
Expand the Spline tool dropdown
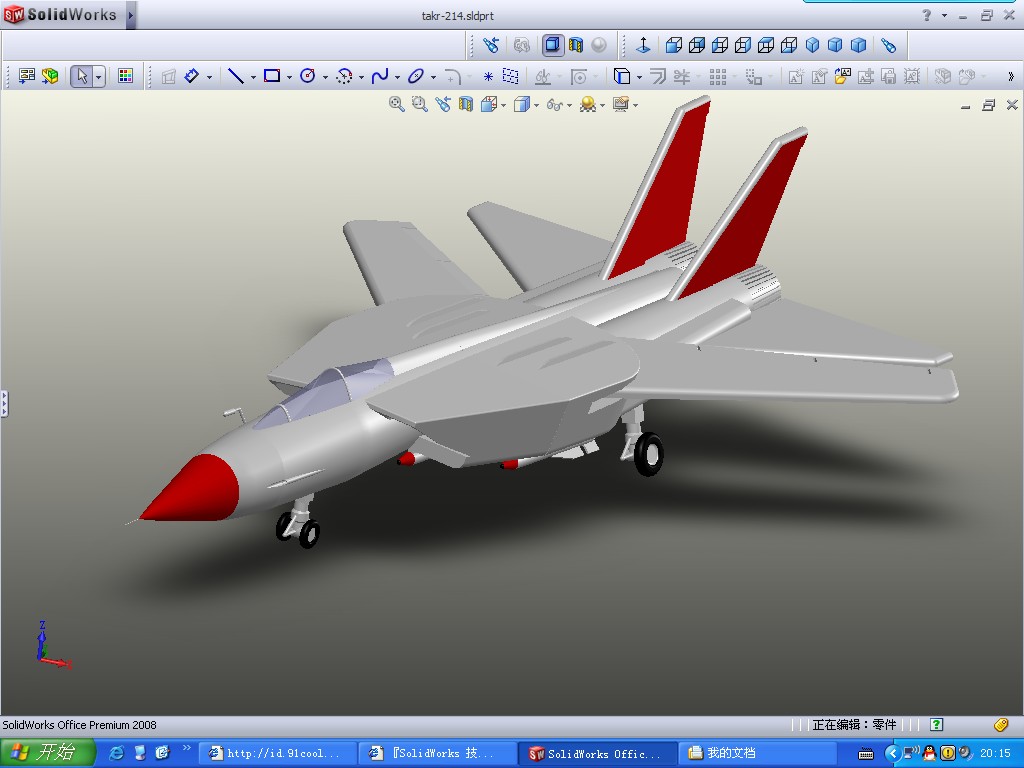click(x=397, y=78)
